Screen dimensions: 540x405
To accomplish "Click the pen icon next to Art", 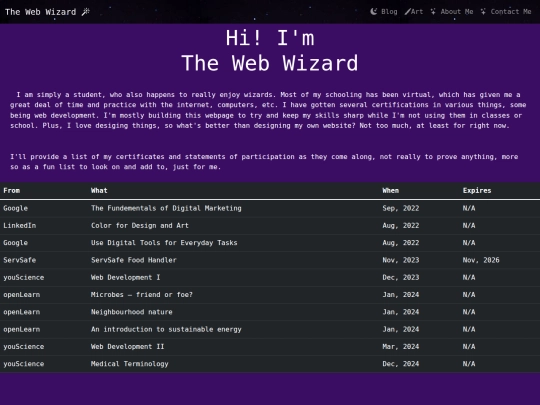I will [x=407, y=12].
